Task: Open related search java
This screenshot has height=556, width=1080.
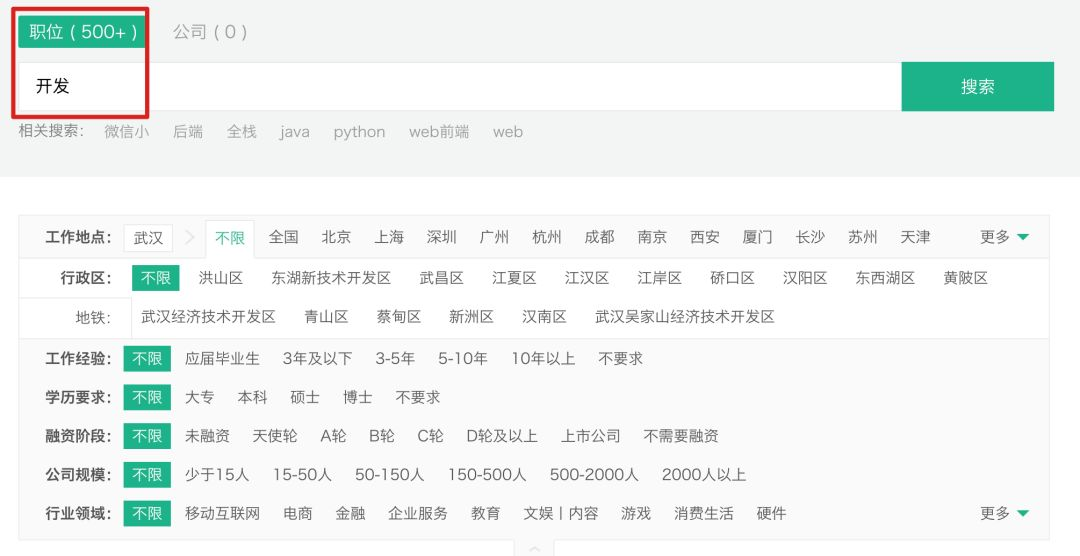Action: pos(295,132)
